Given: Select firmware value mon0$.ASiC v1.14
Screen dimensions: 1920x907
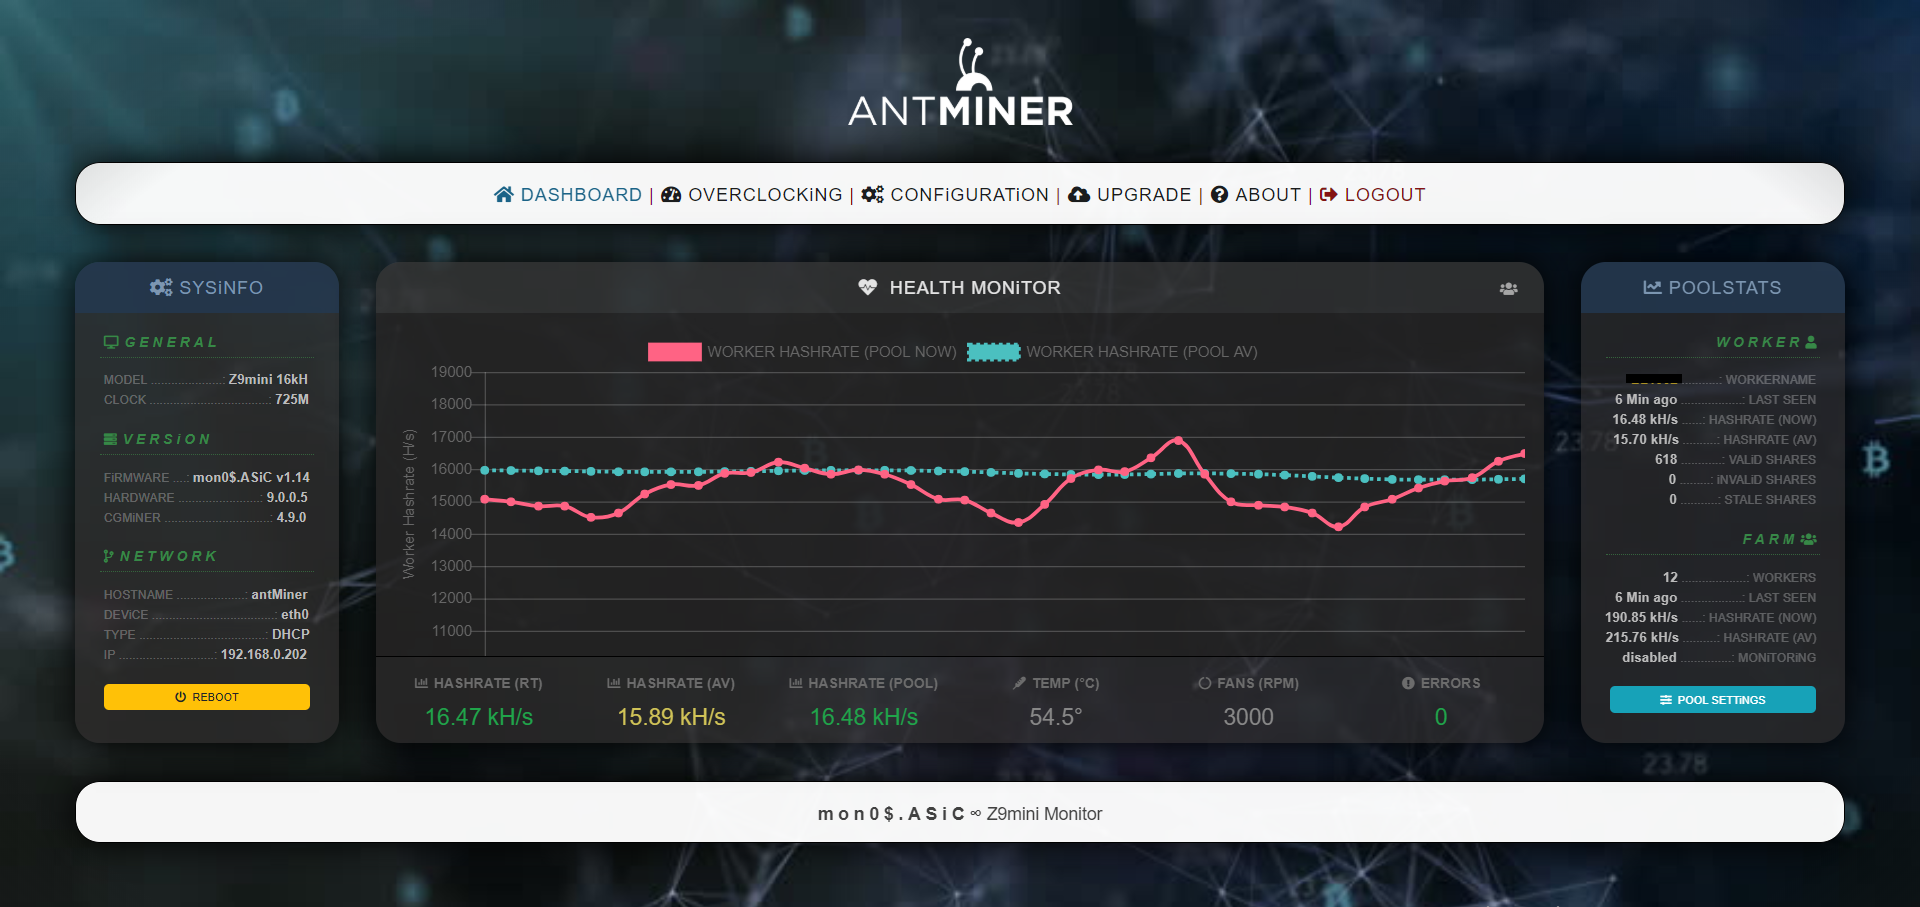Looking at the screenshot, I should coord(251,477).
